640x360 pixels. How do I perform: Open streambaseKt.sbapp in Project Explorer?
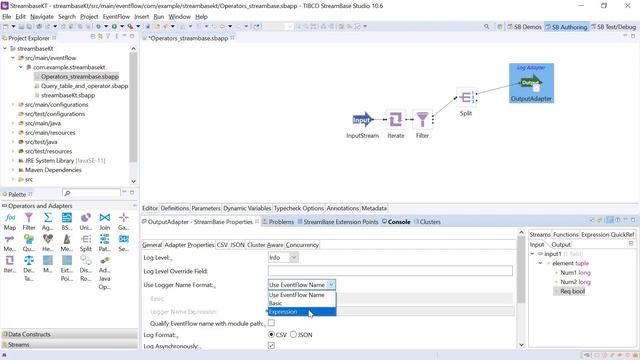coord(68,95)
